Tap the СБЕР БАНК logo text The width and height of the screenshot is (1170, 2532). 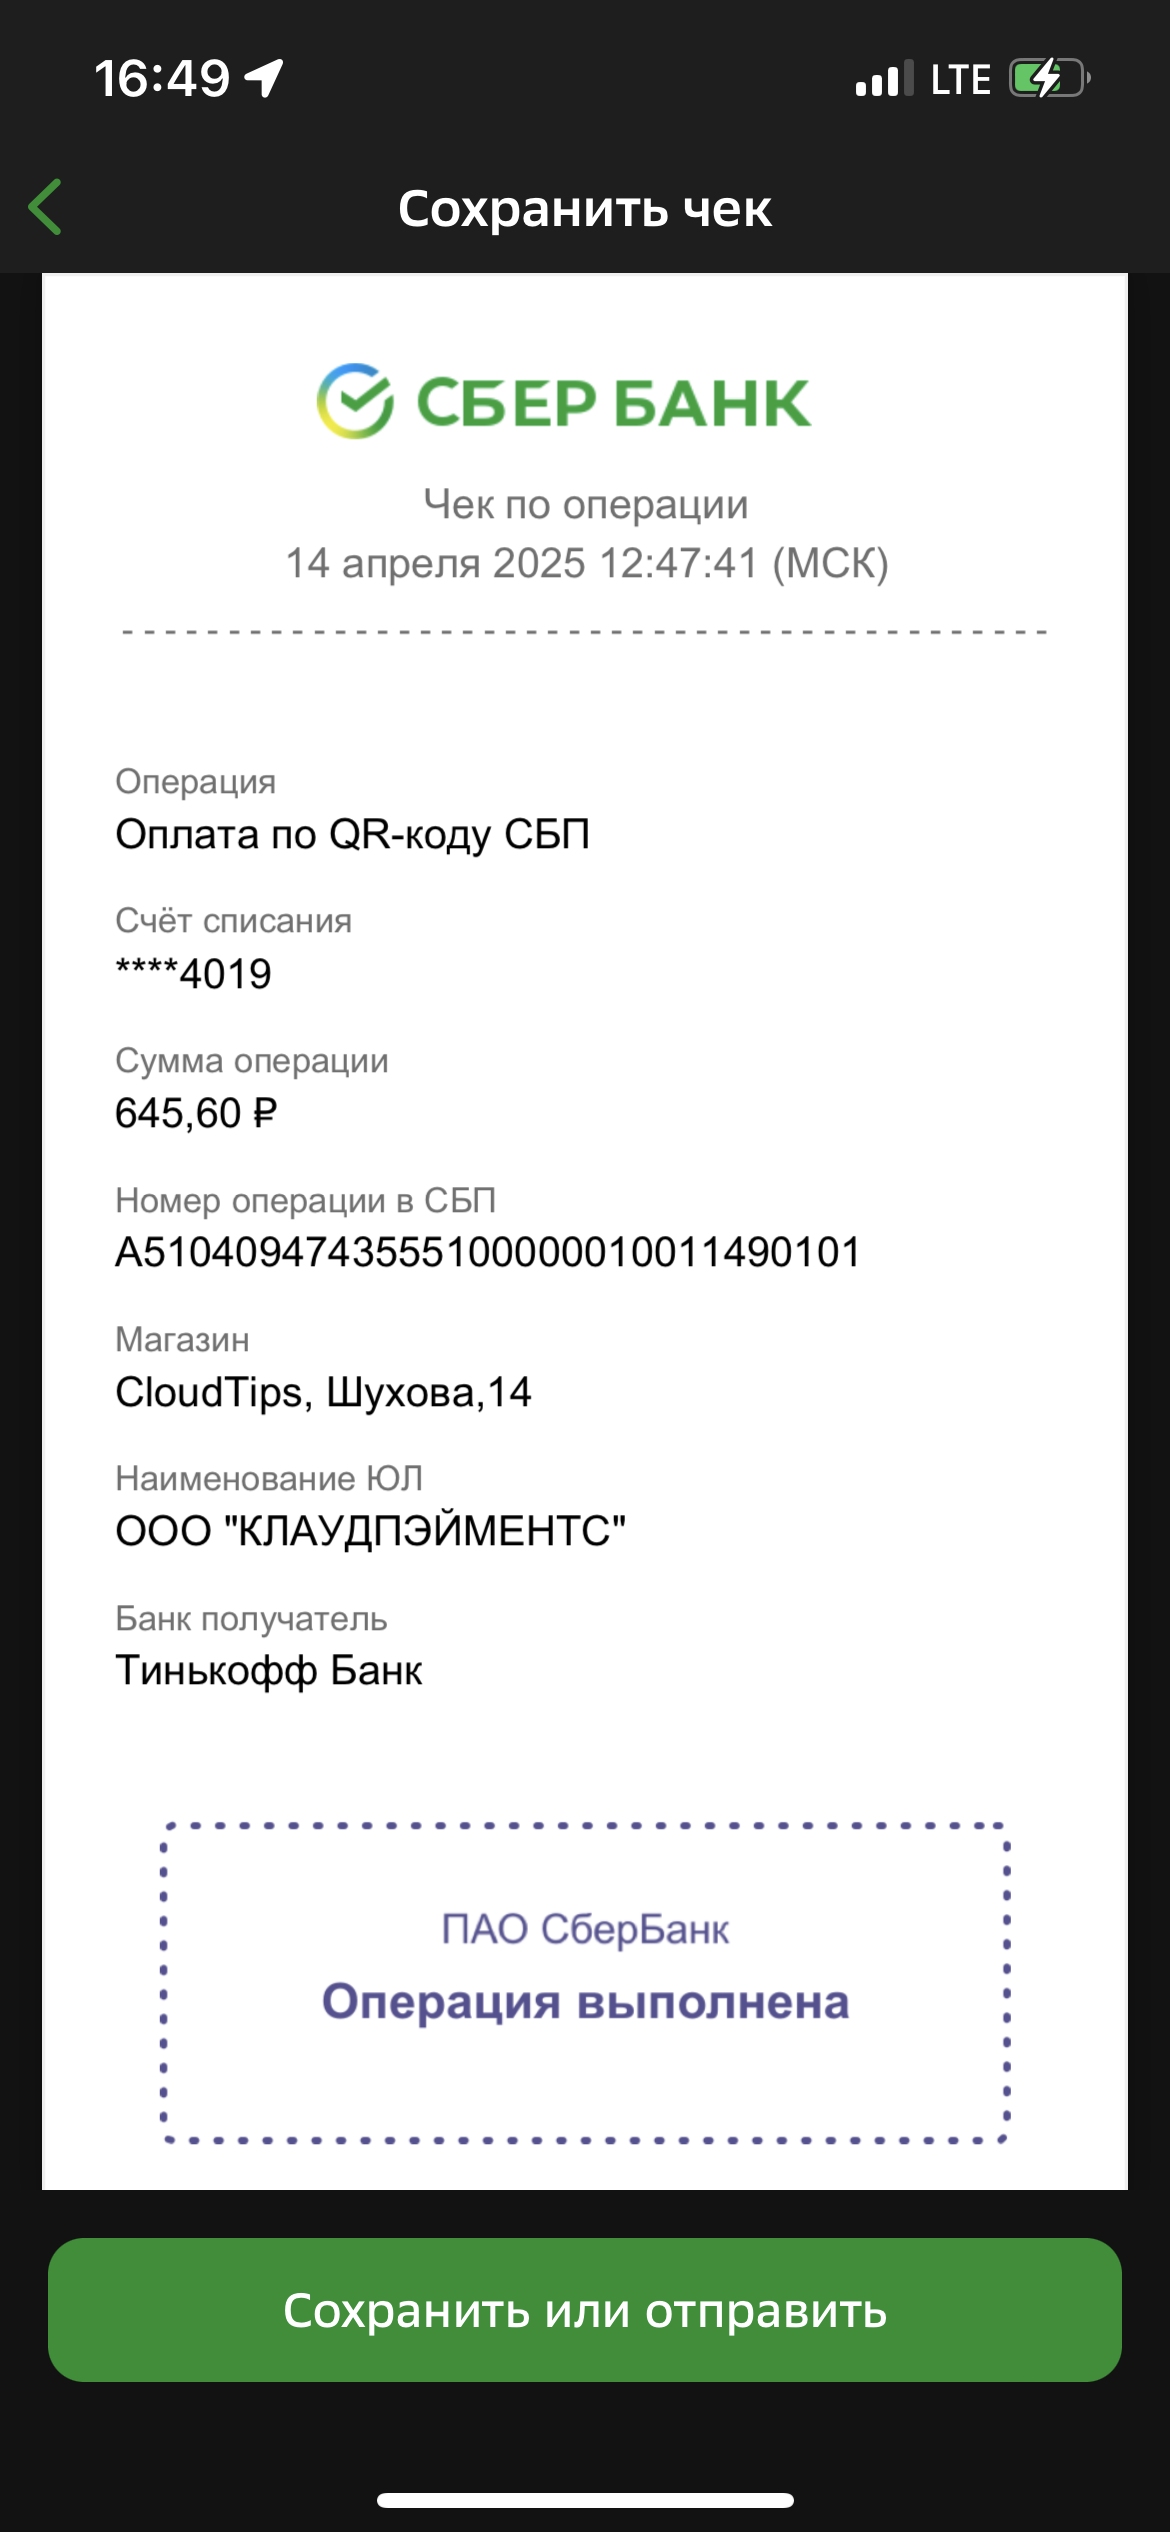(x=612, y=403)
